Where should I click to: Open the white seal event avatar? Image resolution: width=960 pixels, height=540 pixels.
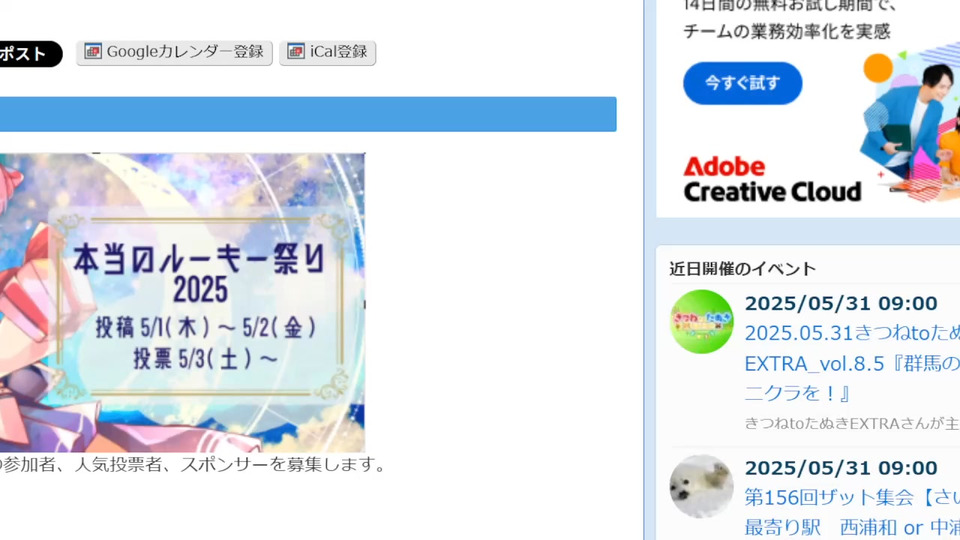[x=701, y=486]
